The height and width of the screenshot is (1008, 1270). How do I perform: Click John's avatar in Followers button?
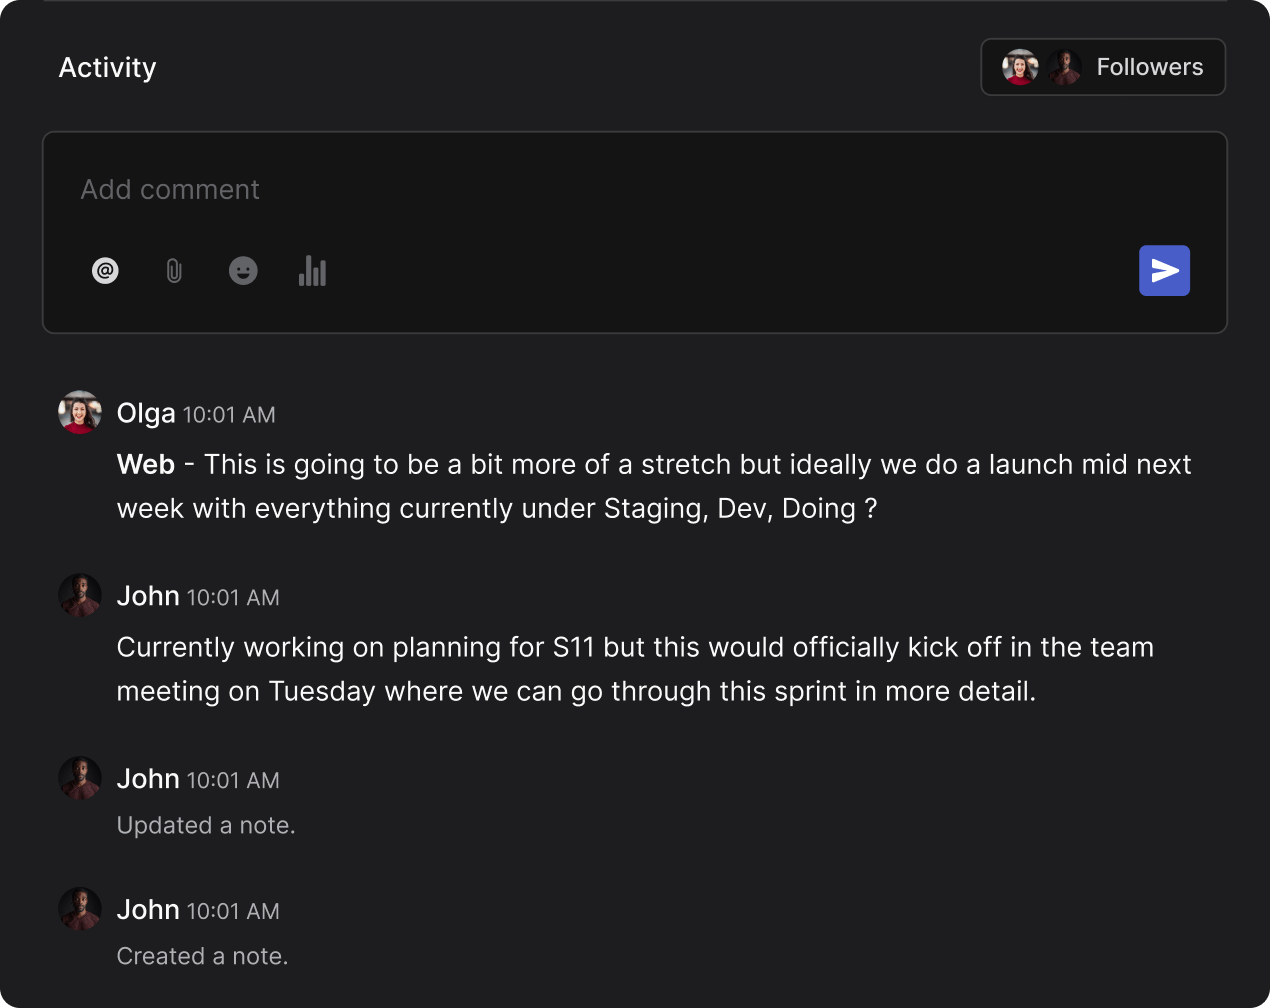(1065, 67)
